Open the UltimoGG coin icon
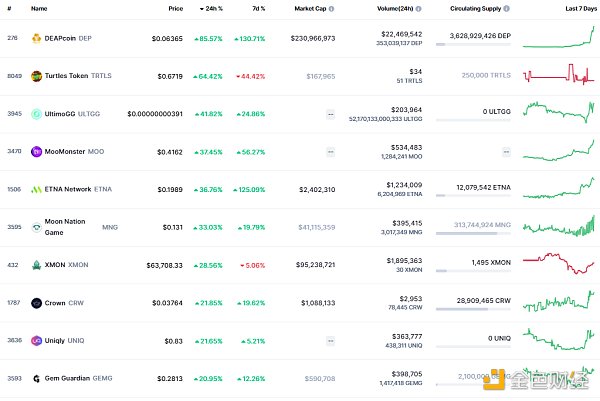600x401 pixels. point(37,114)
